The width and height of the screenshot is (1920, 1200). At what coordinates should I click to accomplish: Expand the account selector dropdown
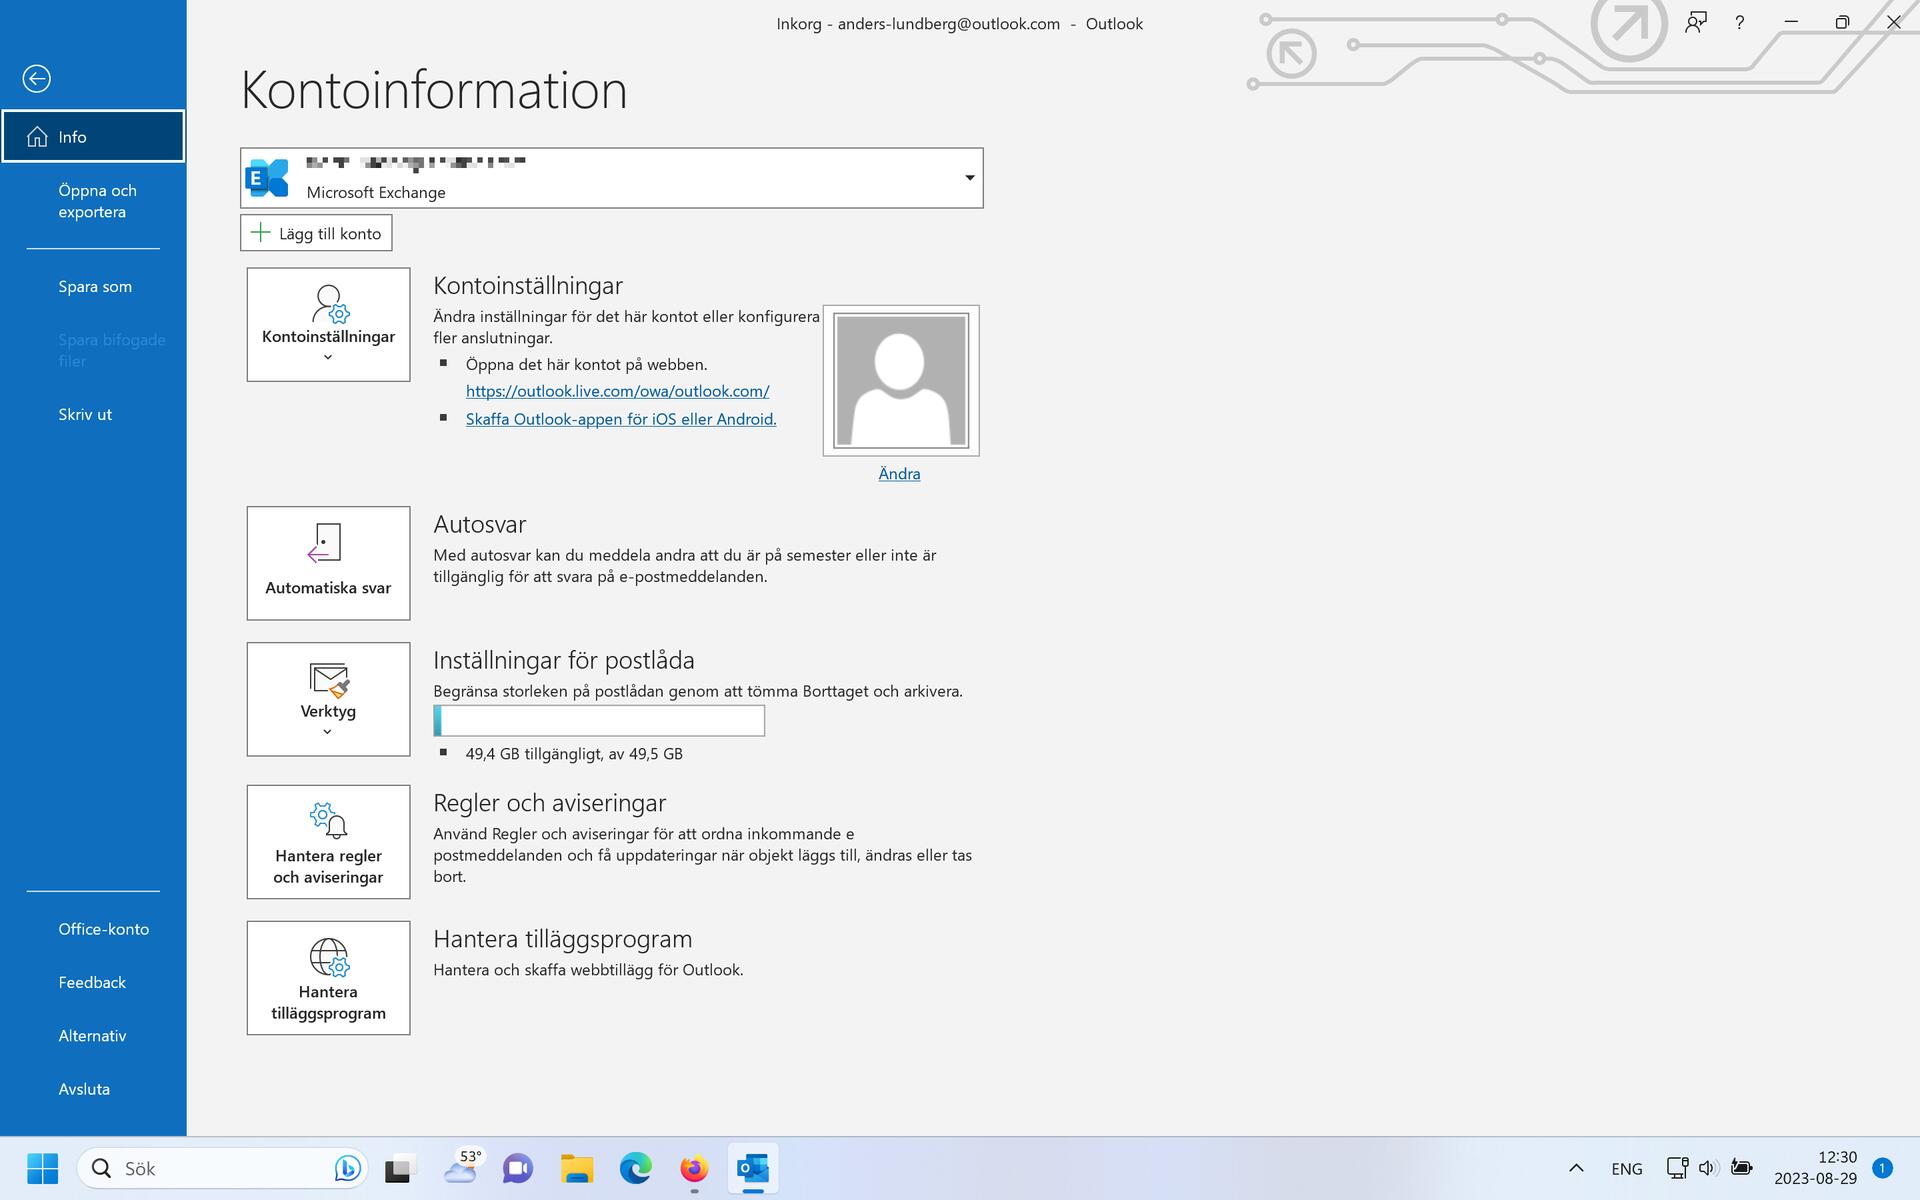[x=968, y=177]
